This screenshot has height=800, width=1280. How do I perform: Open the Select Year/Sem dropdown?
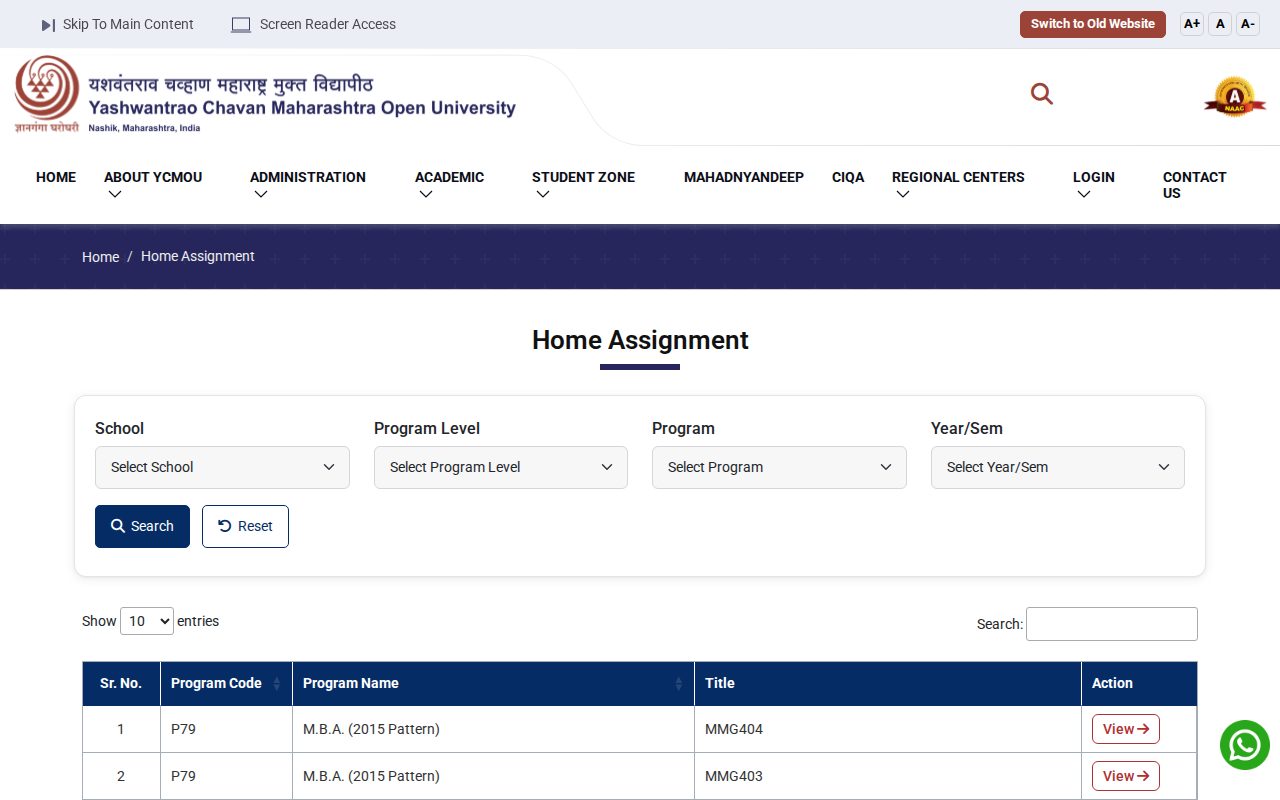(1058, 467)
